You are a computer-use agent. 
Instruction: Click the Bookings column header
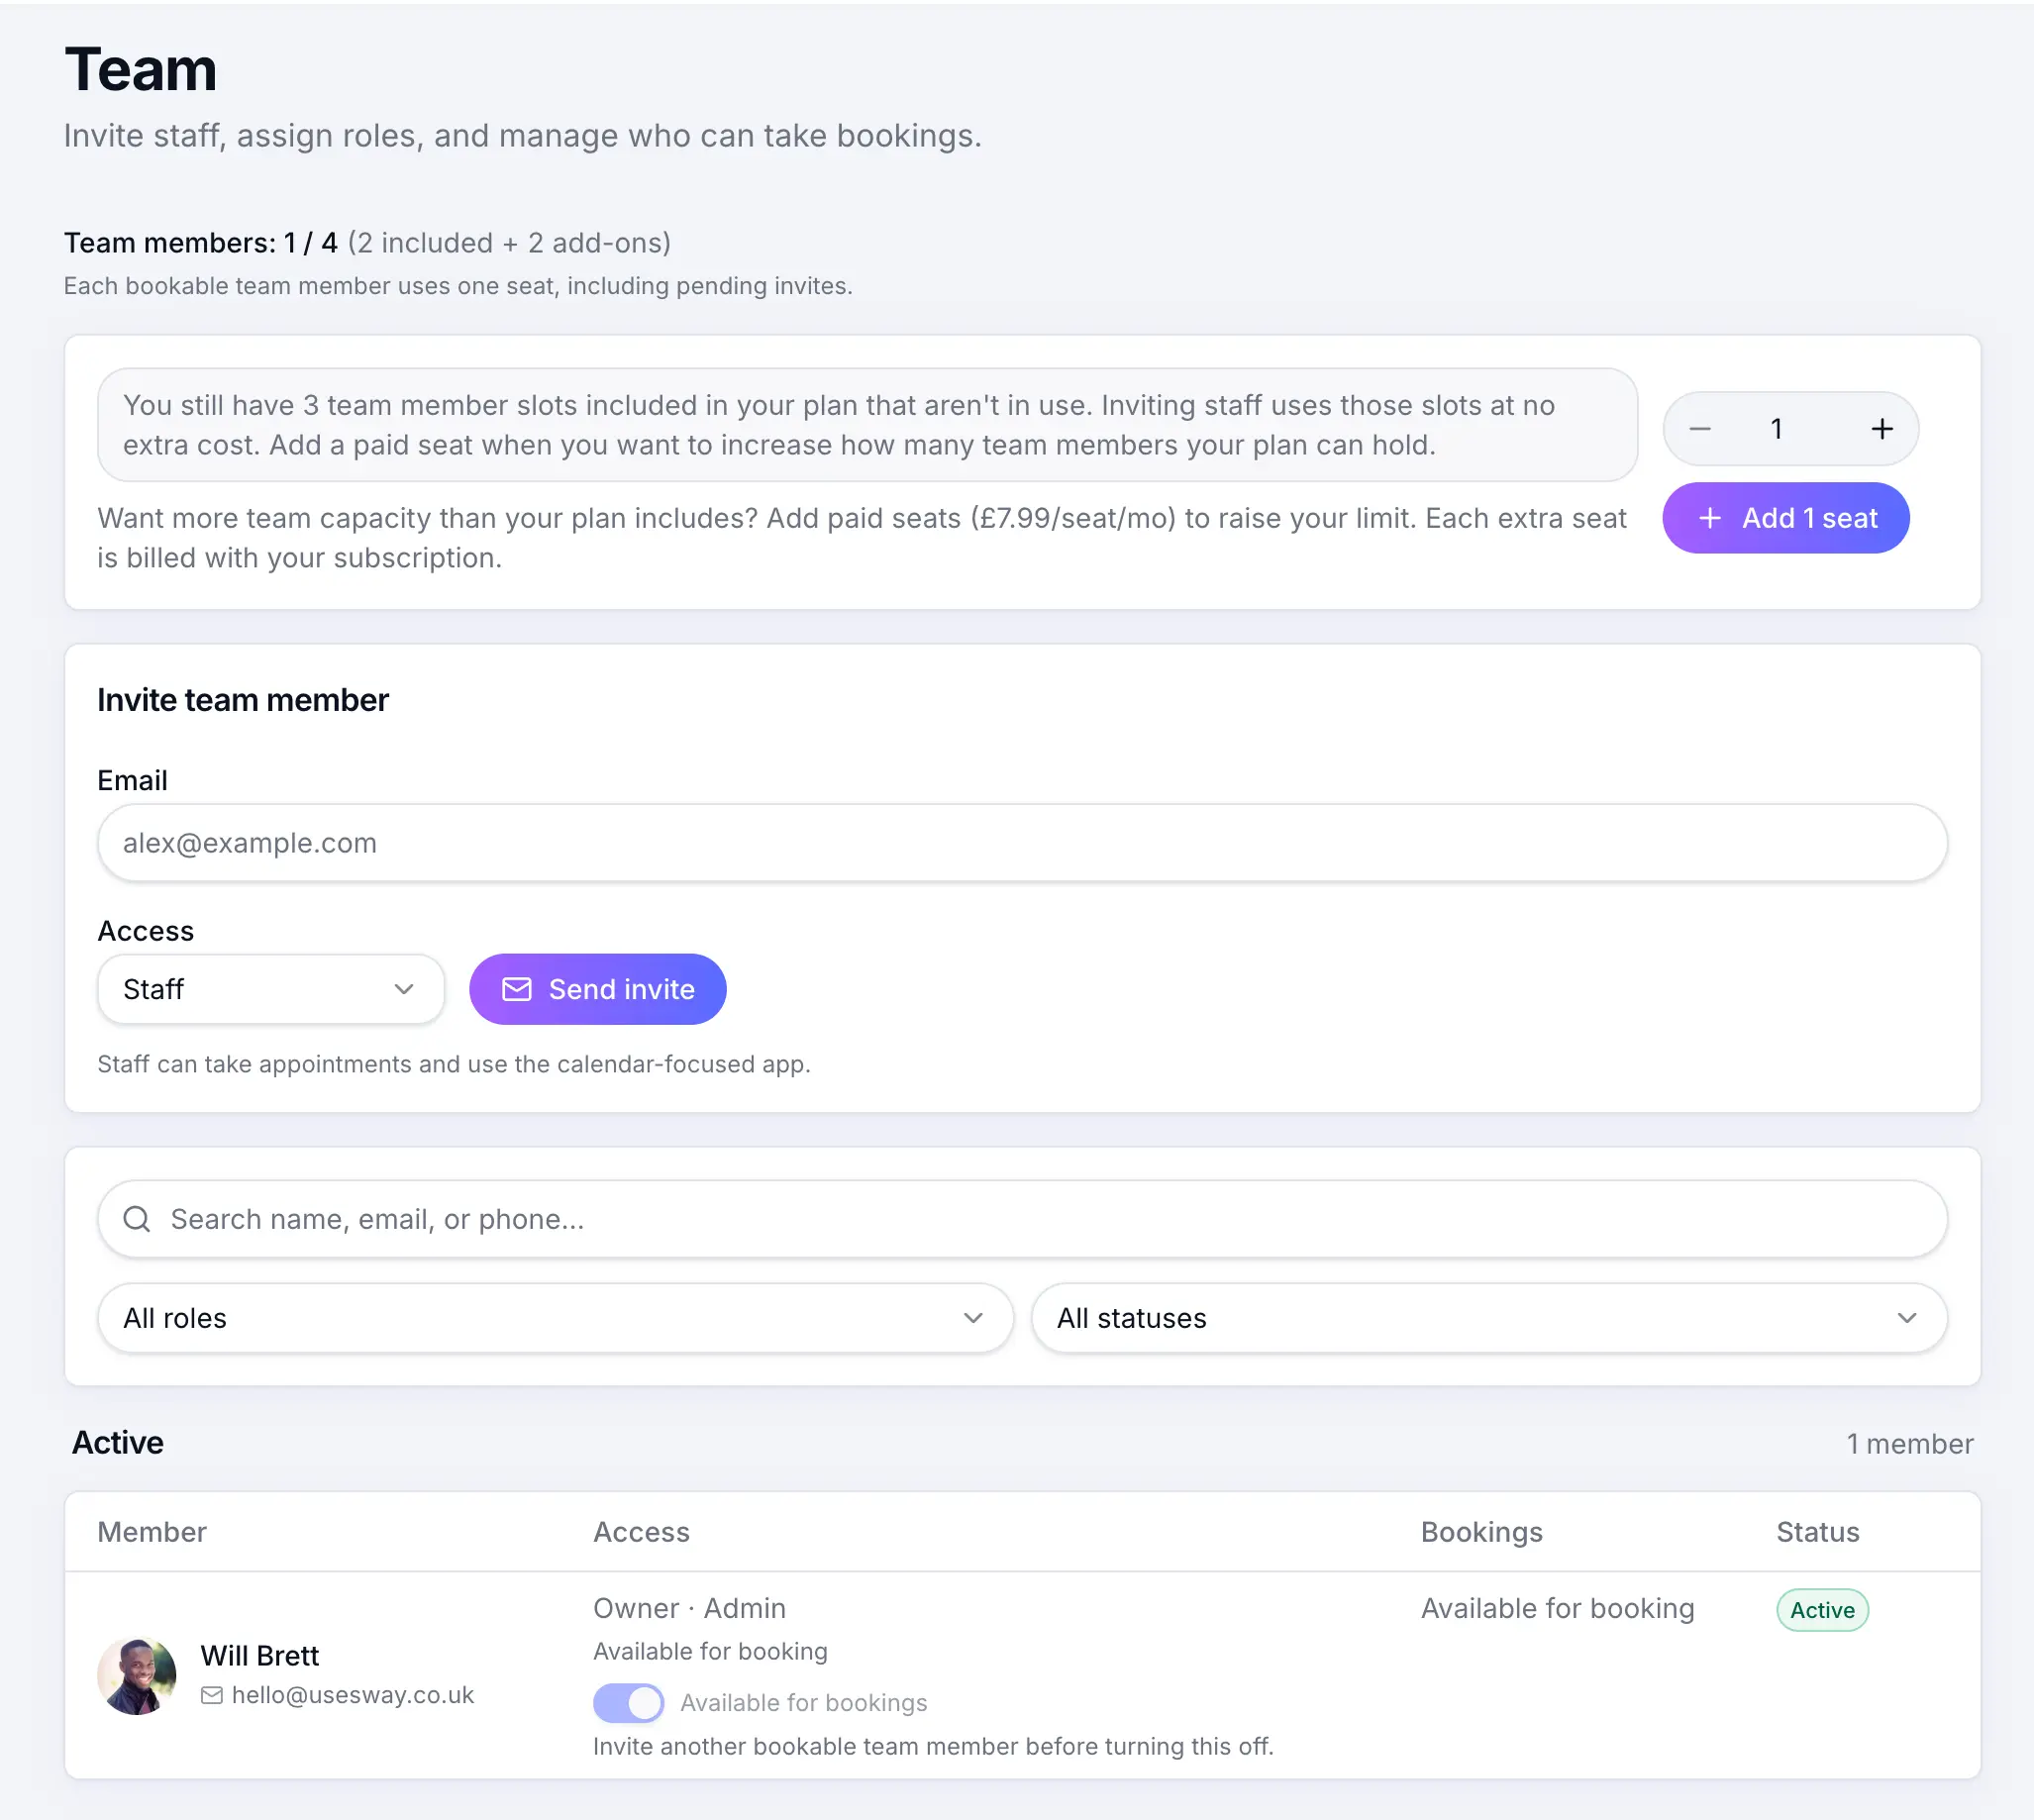(1482, 1532)
